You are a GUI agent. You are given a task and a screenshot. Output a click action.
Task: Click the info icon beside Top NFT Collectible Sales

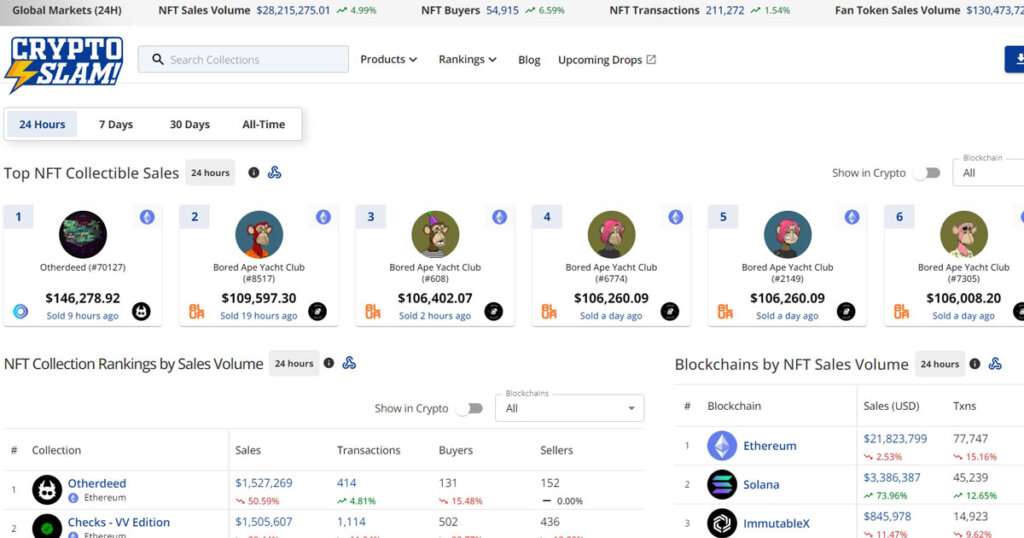(253, 172)
